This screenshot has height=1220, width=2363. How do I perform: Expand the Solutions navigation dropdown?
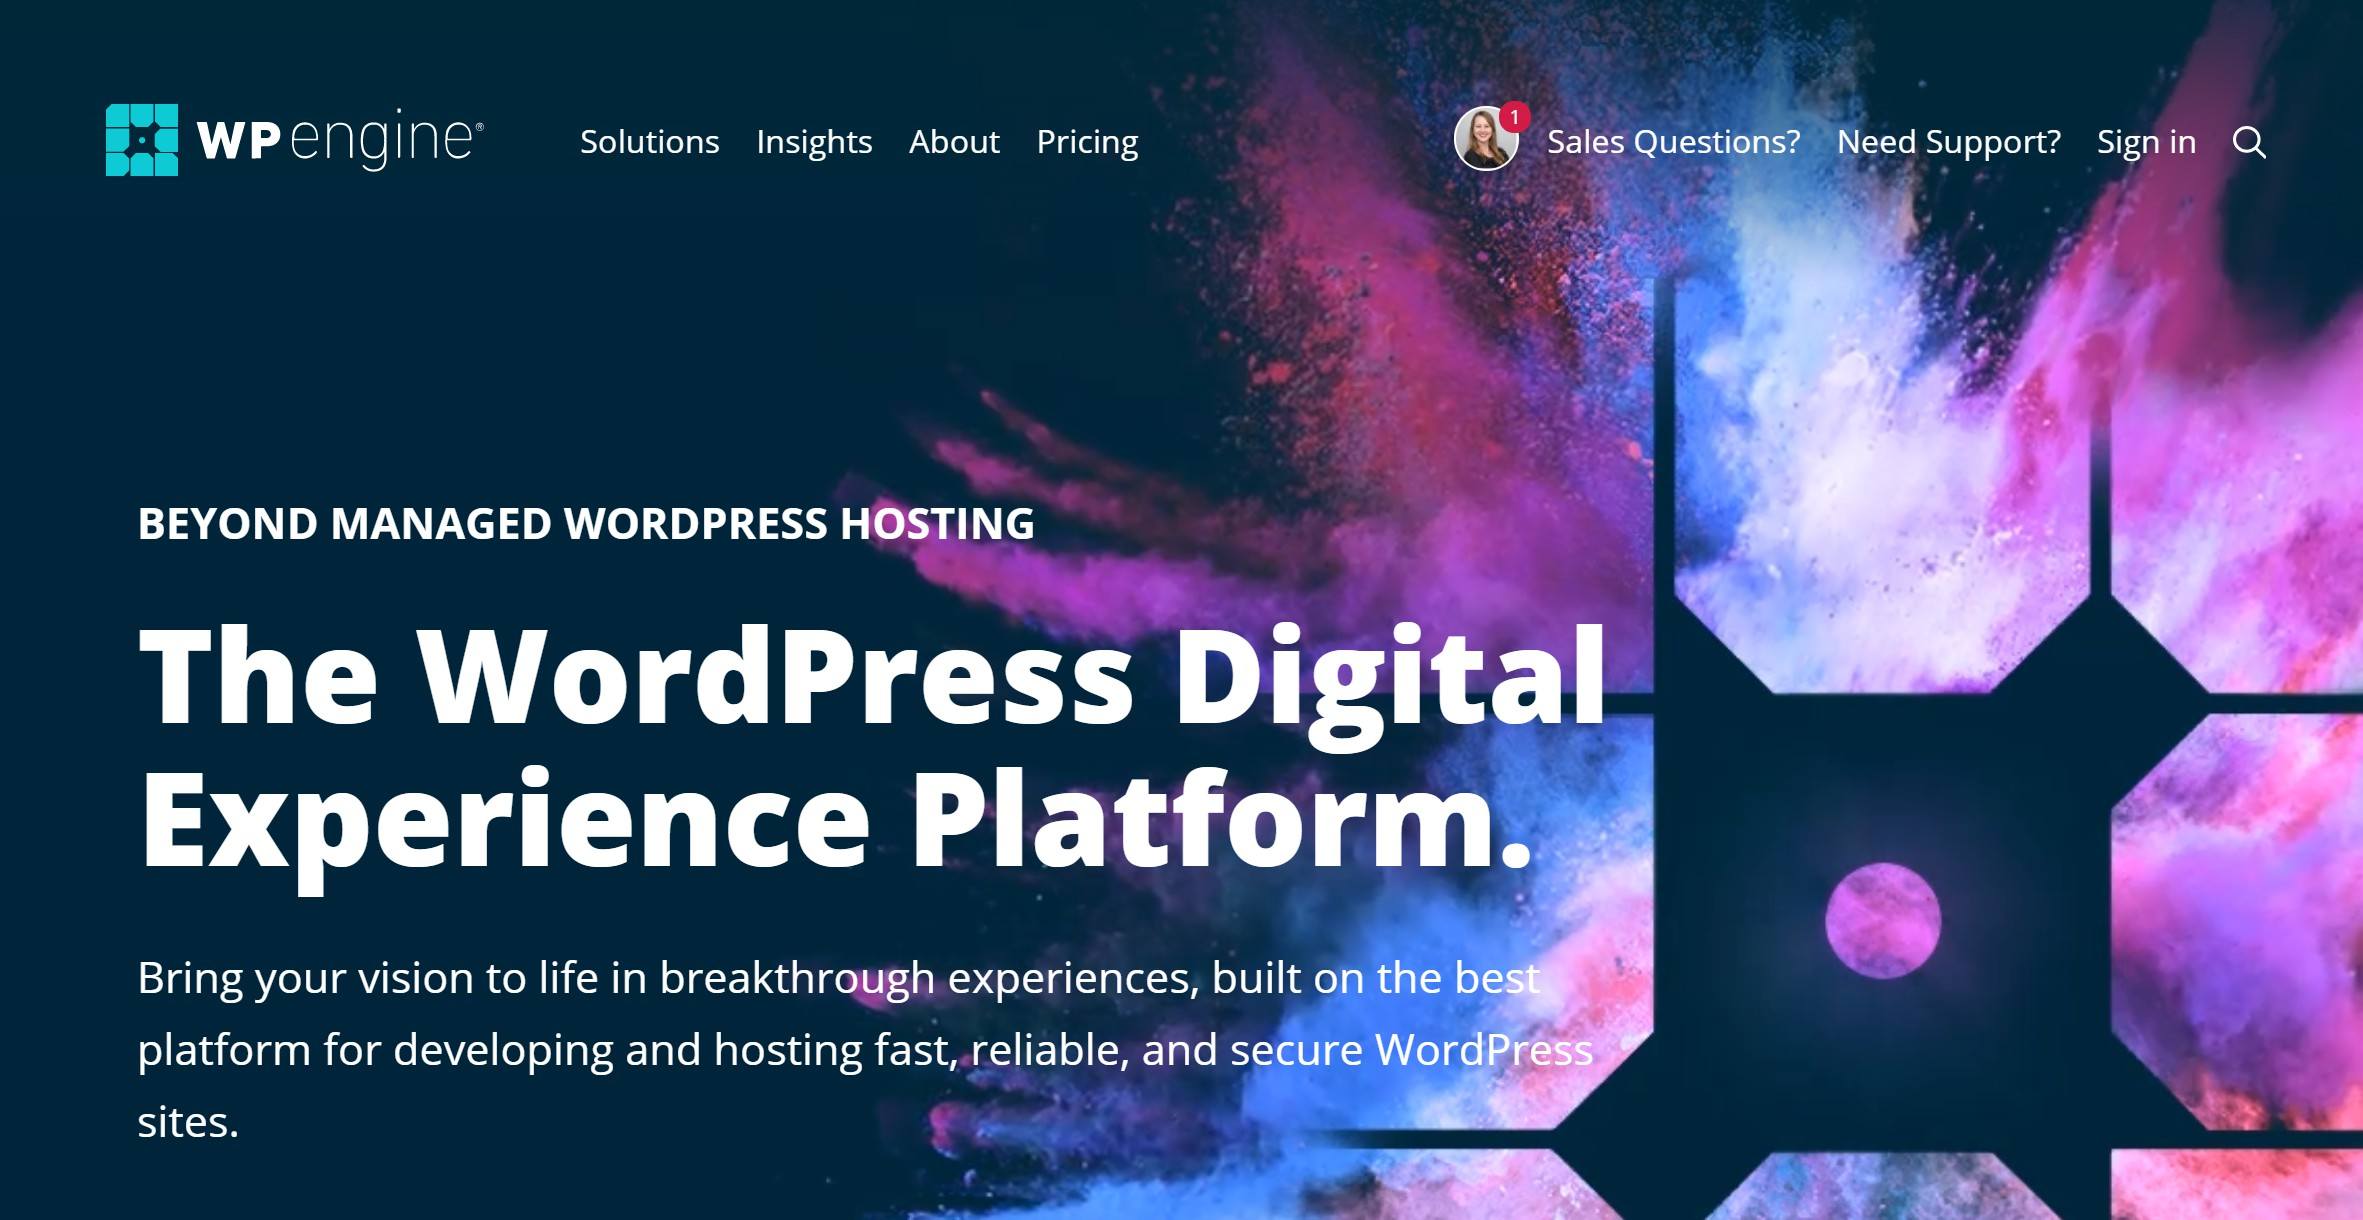click(649, 142)
